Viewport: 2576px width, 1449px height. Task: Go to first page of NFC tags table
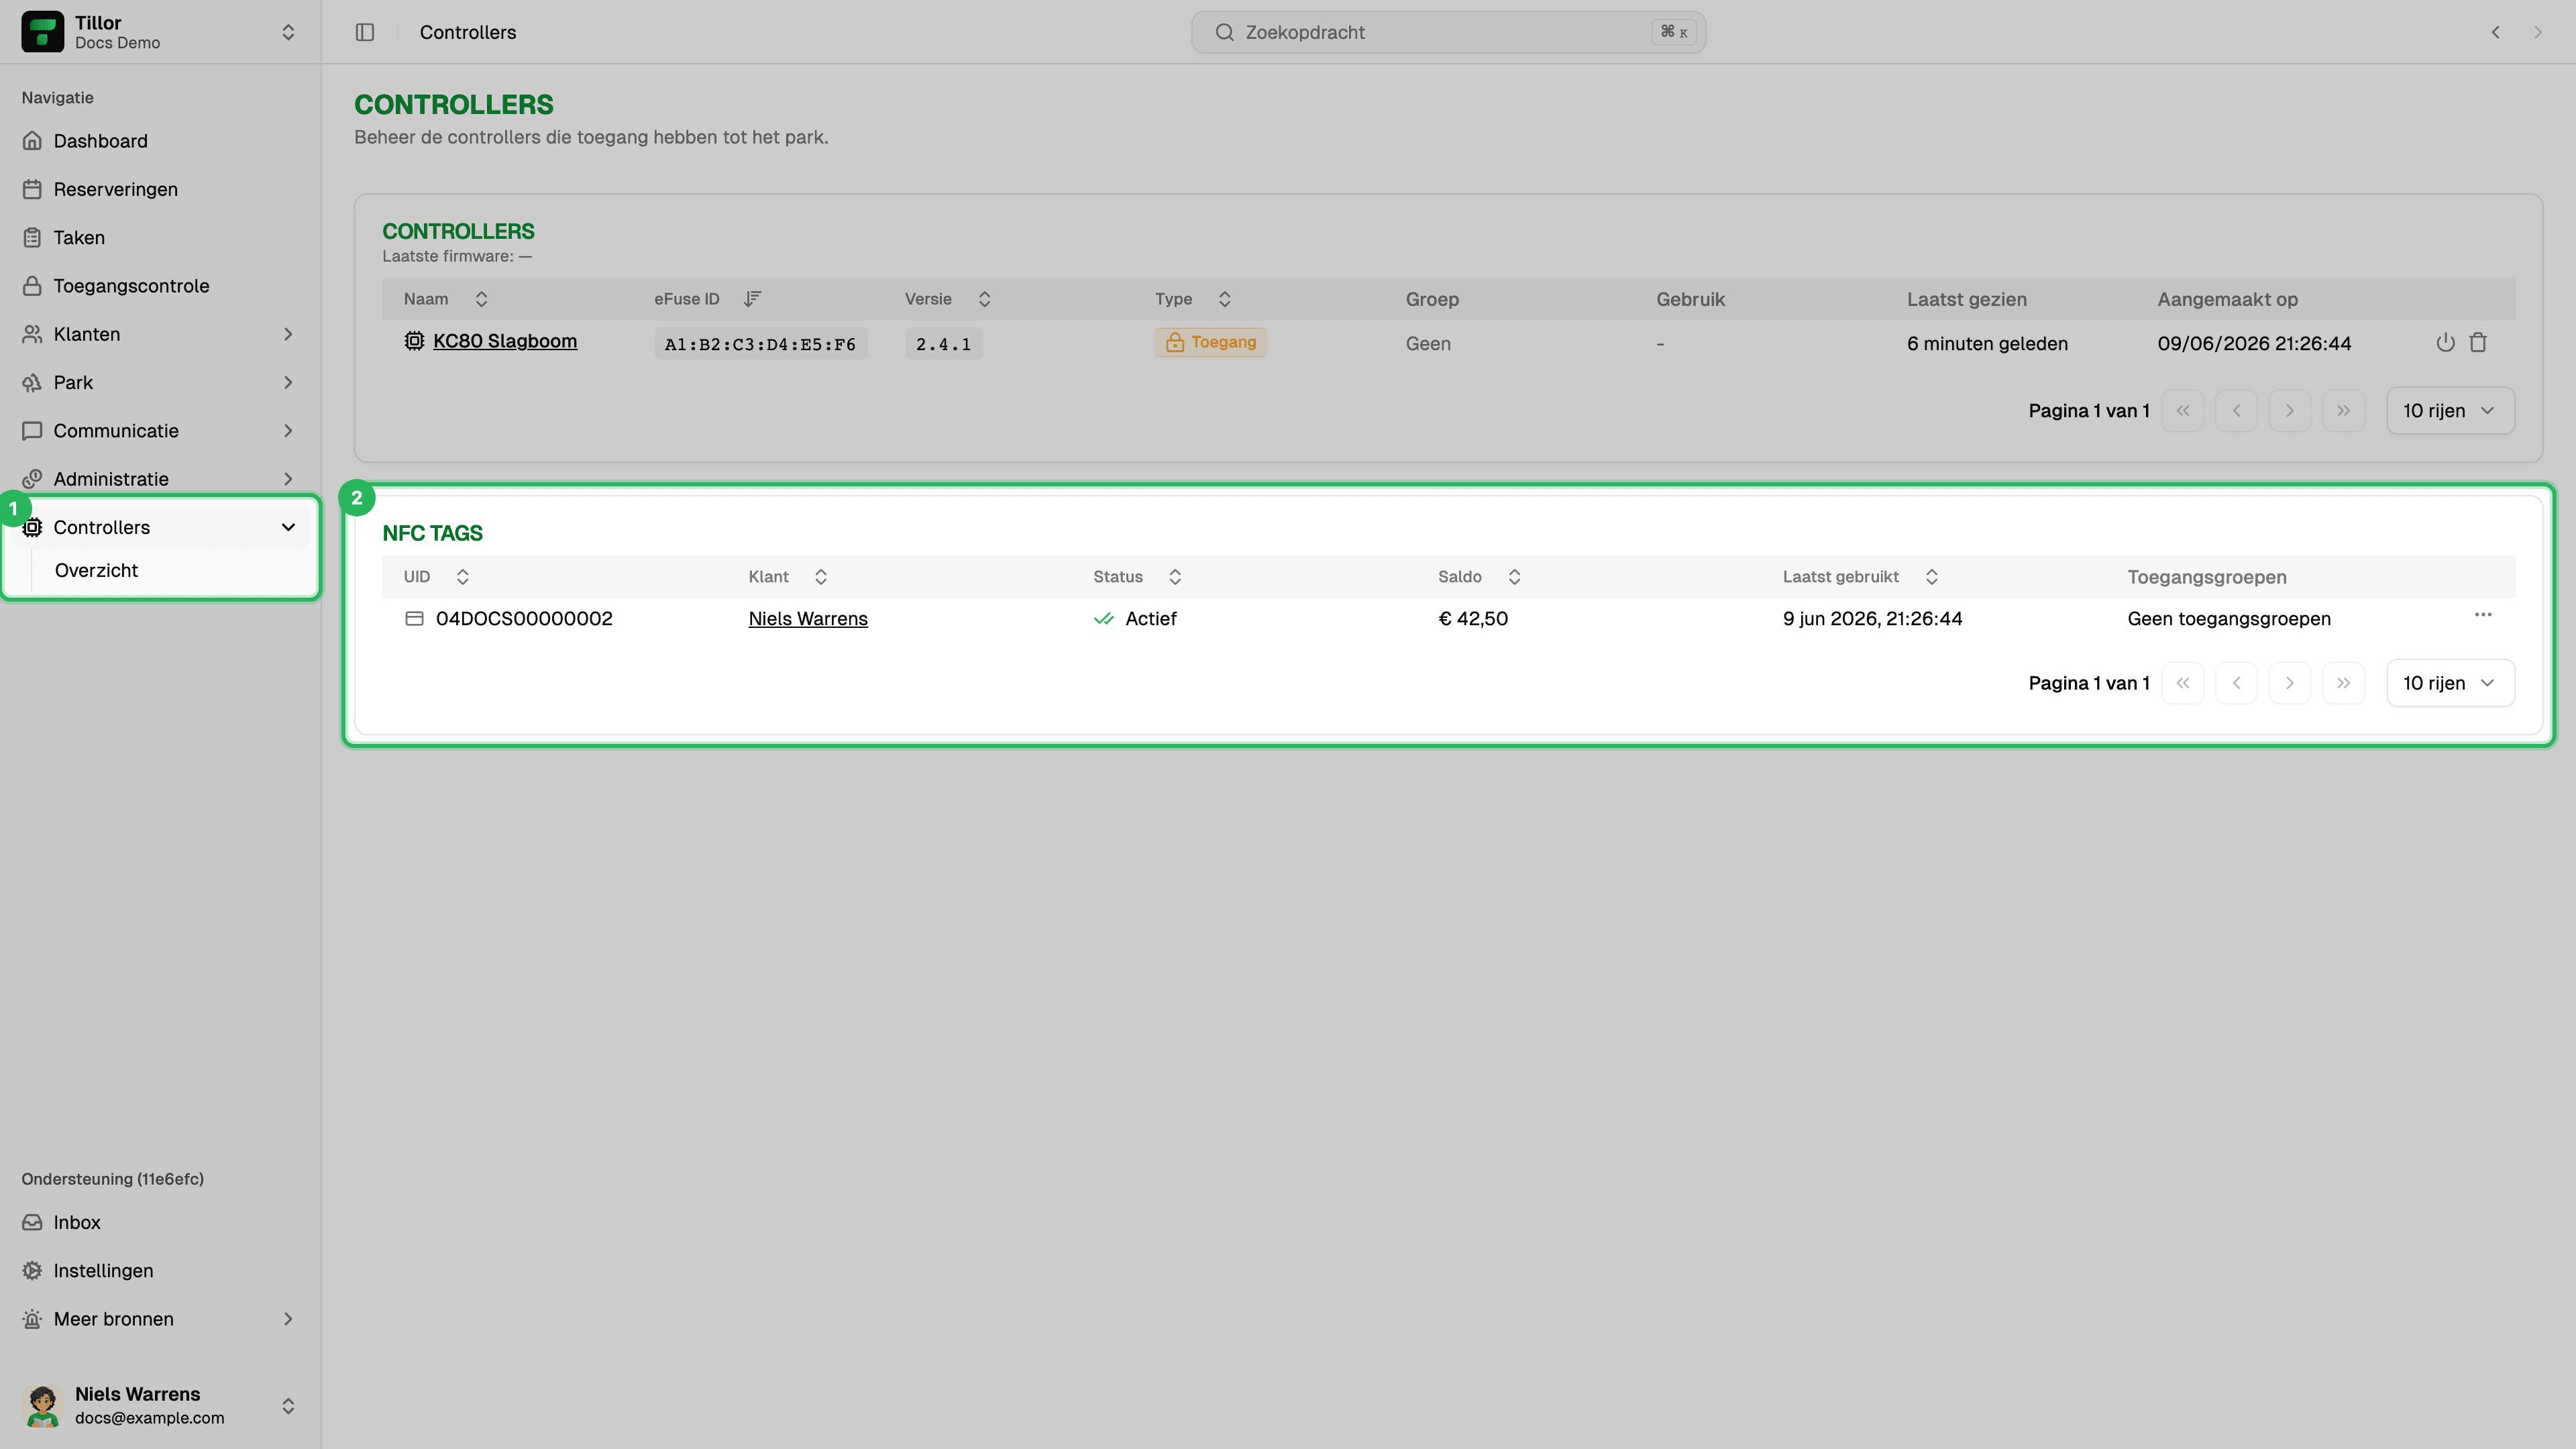click(2183, 683)
